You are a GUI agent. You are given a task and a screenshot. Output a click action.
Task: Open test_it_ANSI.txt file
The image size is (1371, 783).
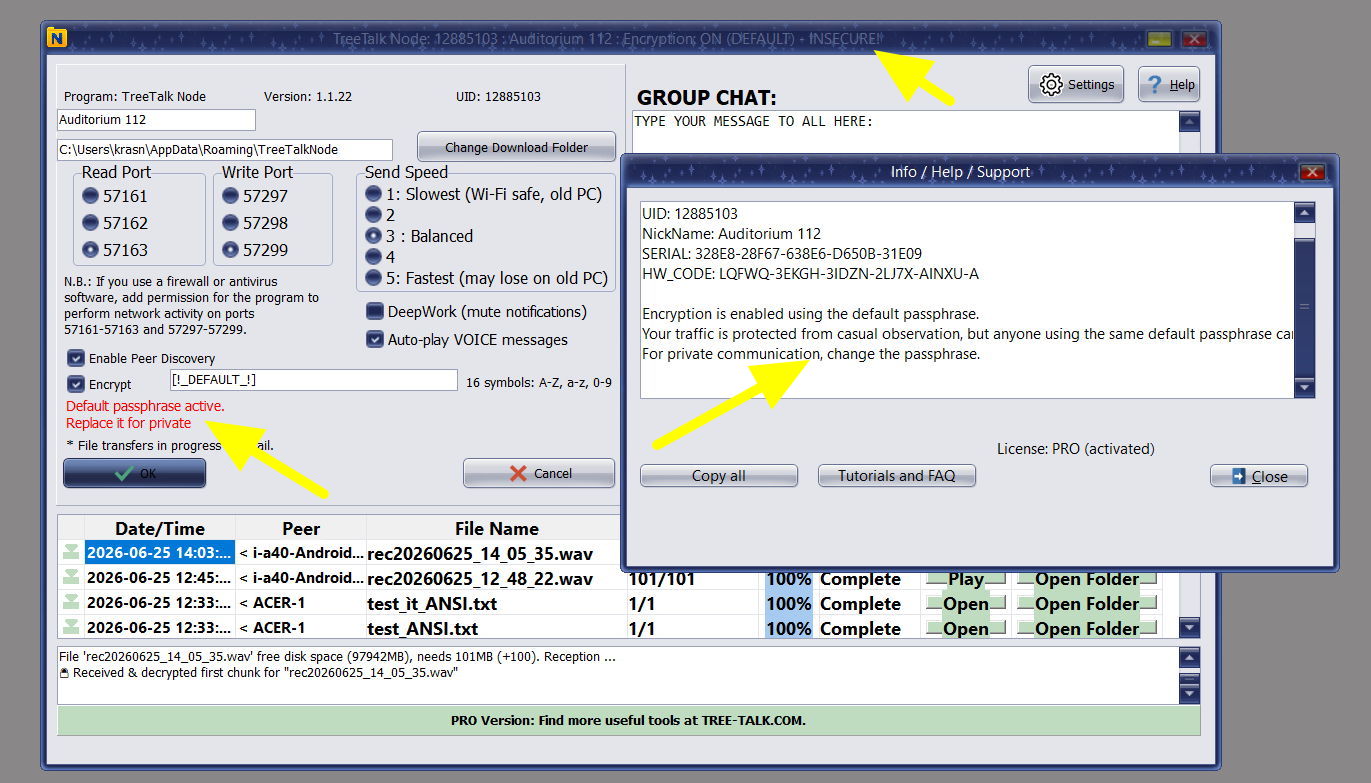pyautogui.click(x=966, y=604)
